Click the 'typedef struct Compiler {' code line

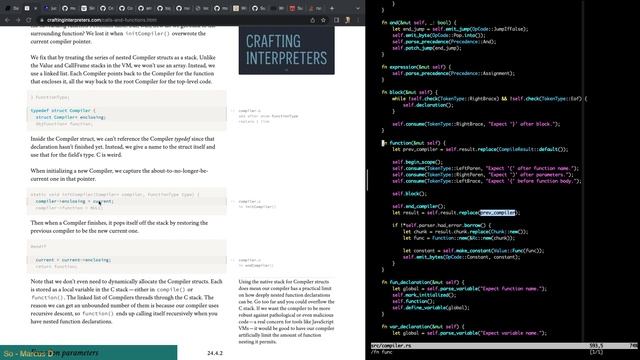pyautogui.click(x=63, y=111)
